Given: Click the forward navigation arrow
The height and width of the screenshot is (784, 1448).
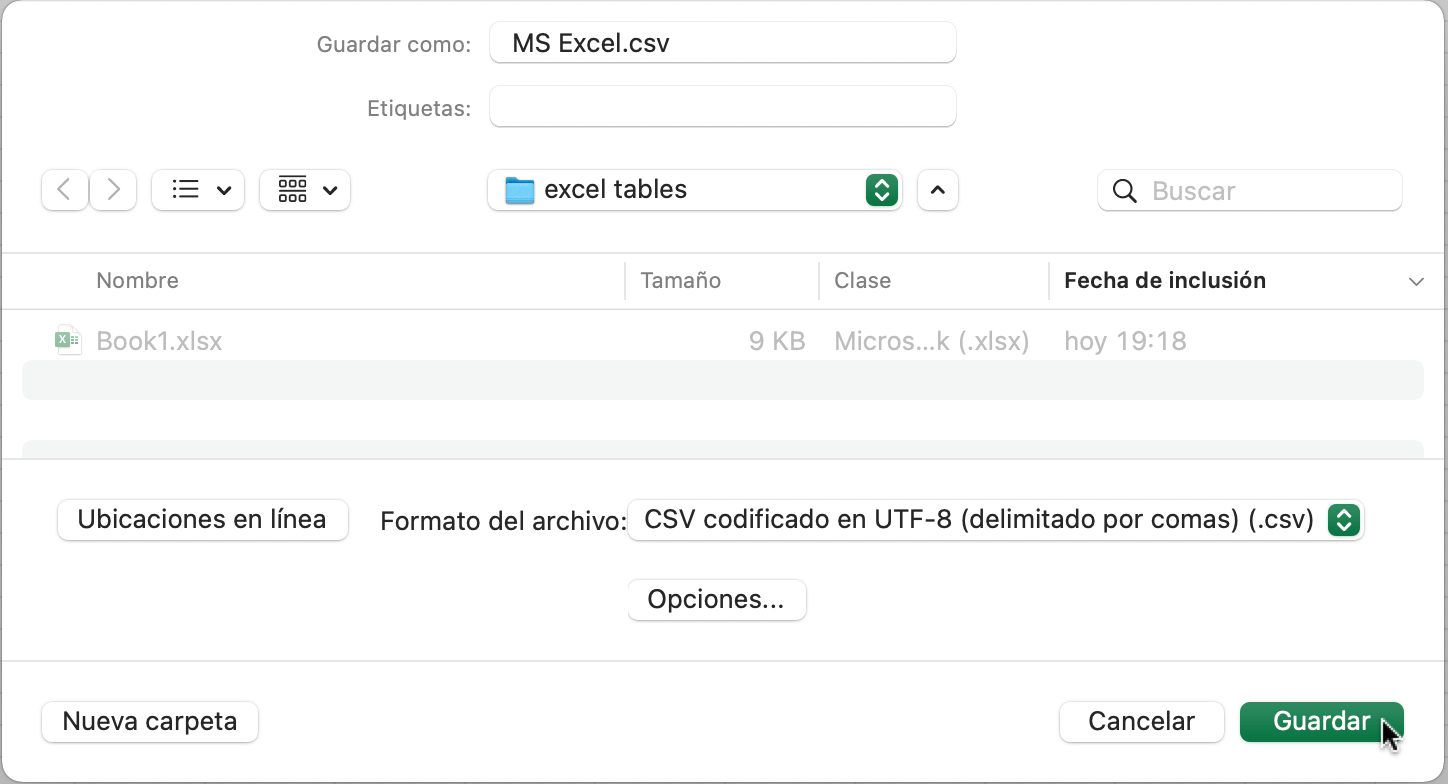Looking at the screenshot, I should tap(113, 189).
